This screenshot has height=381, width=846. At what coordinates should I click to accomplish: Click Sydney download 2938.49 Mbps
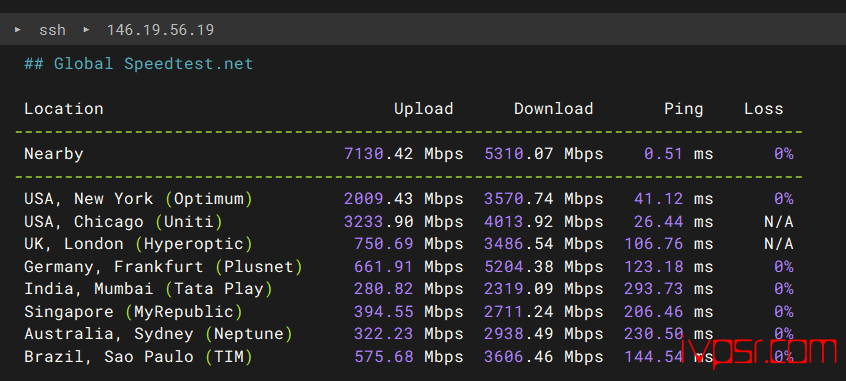[543, 334]
